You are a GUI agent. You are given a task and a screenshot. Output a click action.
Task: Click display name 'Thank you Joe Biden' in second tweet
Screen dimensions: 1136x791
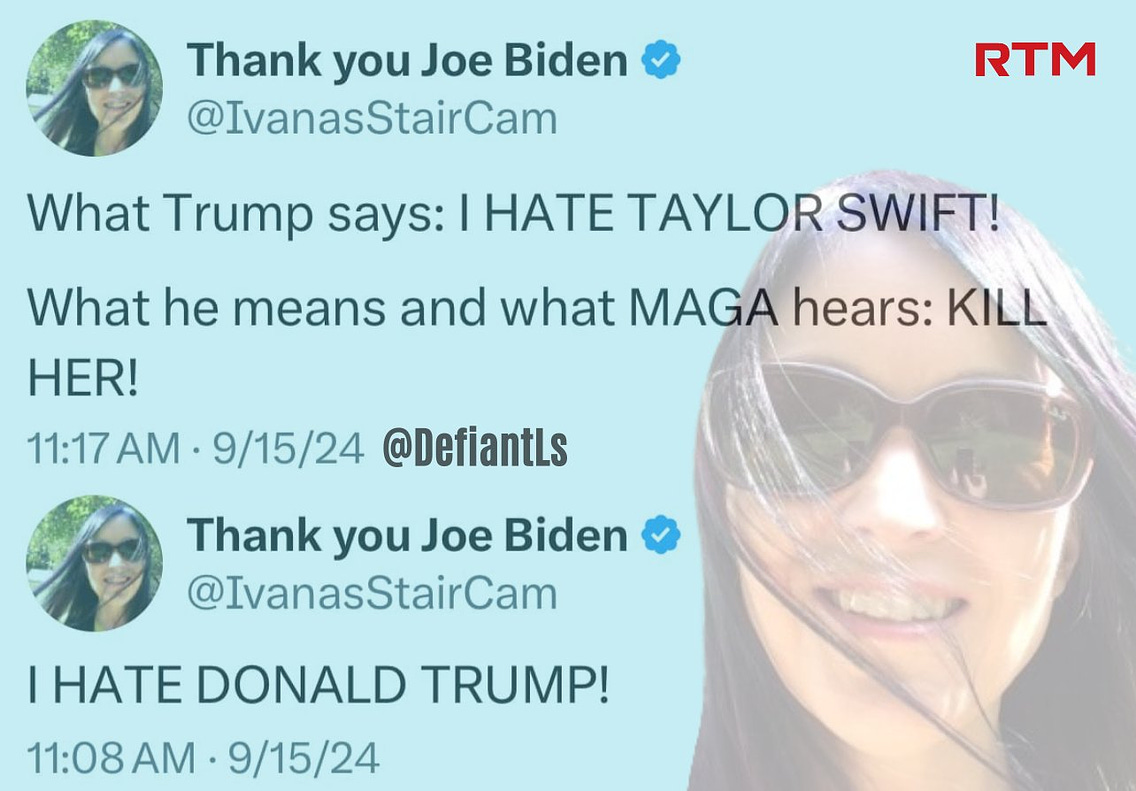[407, 535]
